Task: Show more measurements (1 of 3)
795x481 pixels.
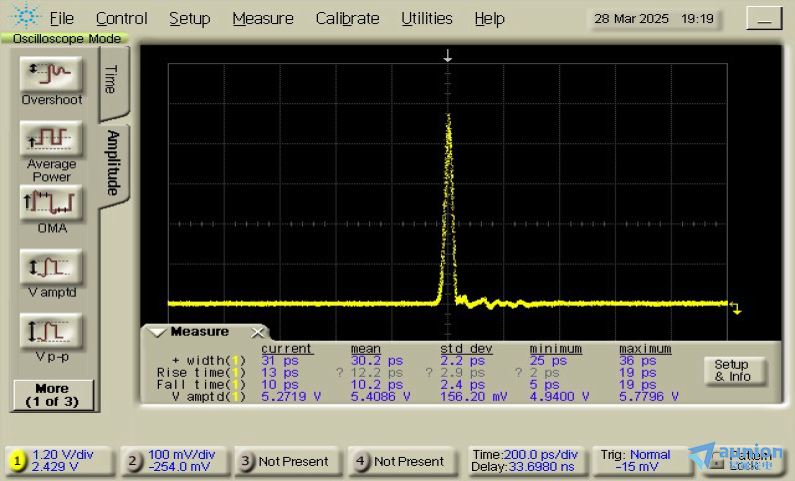Action: 52,395
